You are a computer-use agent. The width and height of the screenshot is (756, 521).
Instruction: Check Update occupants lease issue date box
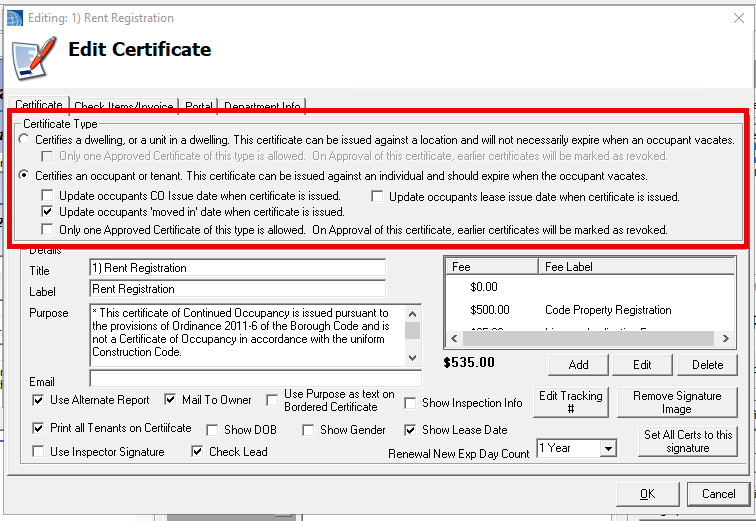[378, 197]
